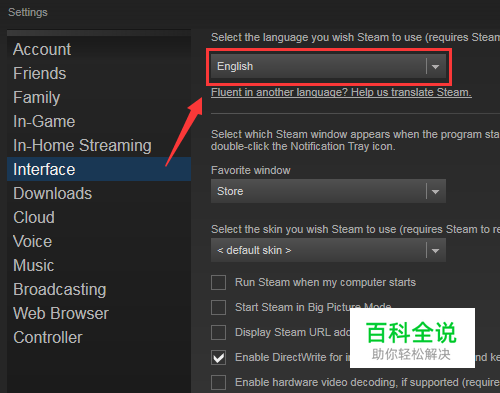
Task: Click the Settings window title
Action: [28, 12]
